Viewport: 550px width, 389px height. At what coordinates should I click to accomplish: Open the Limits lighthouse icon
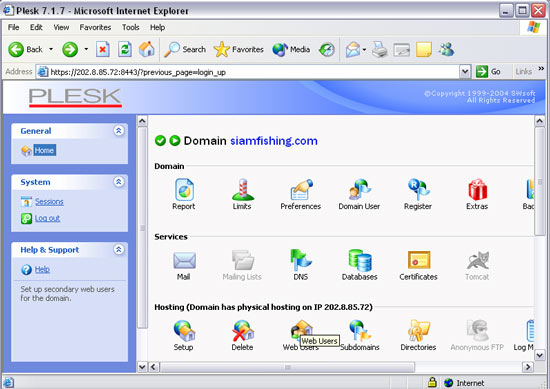(242, 190)
